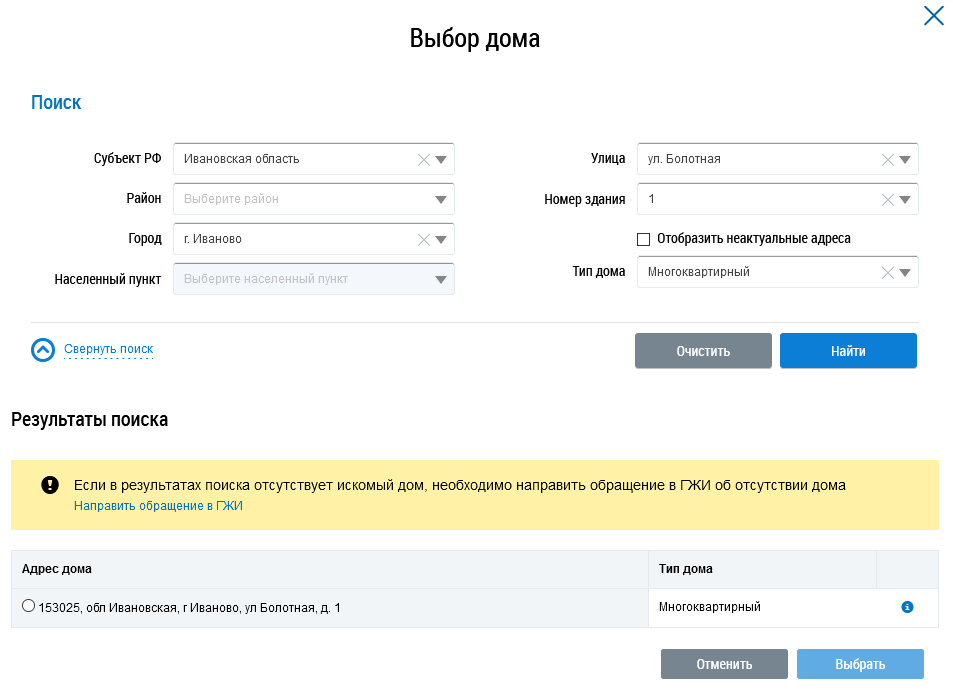Clear the Номер здания field value
Screen dimensions: 953x690
point(887,199)
